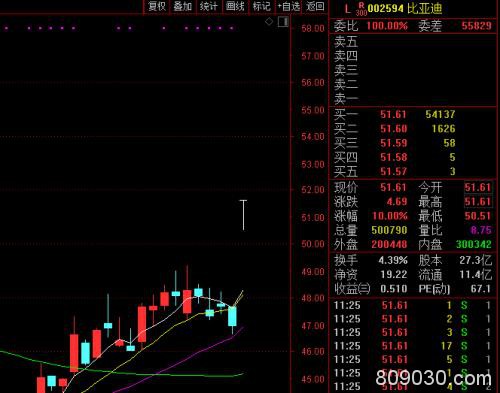This screenshot has height=393, width=500.
Task: Click the 买四 price 51.58 row
Action: (x=413, y=157)
